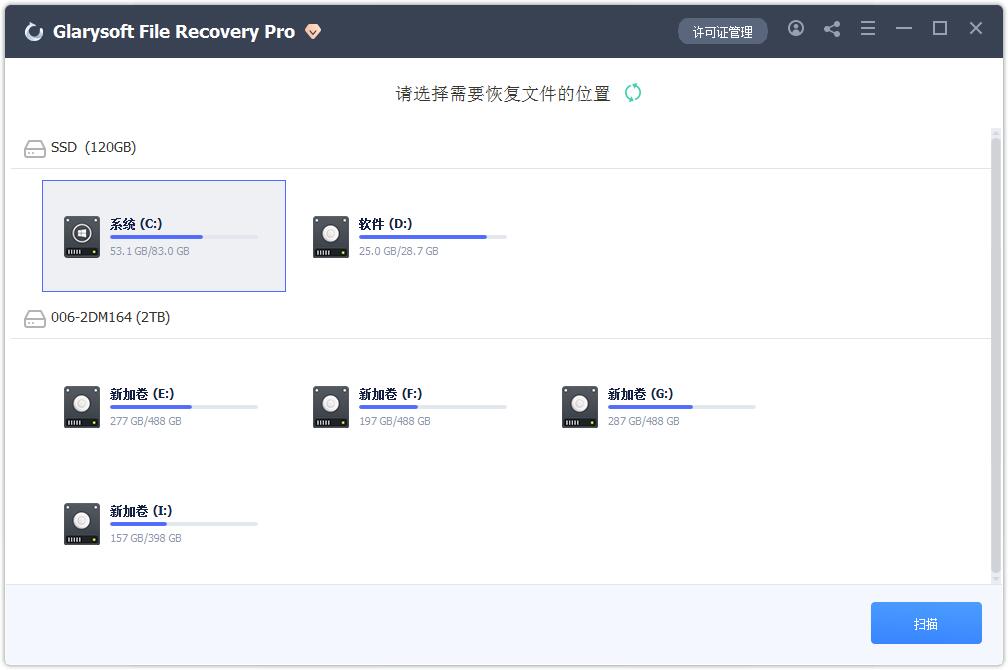Click the 157 GB/398 GB size text
Screen dimensions: 1008x670
pos(145,538)
